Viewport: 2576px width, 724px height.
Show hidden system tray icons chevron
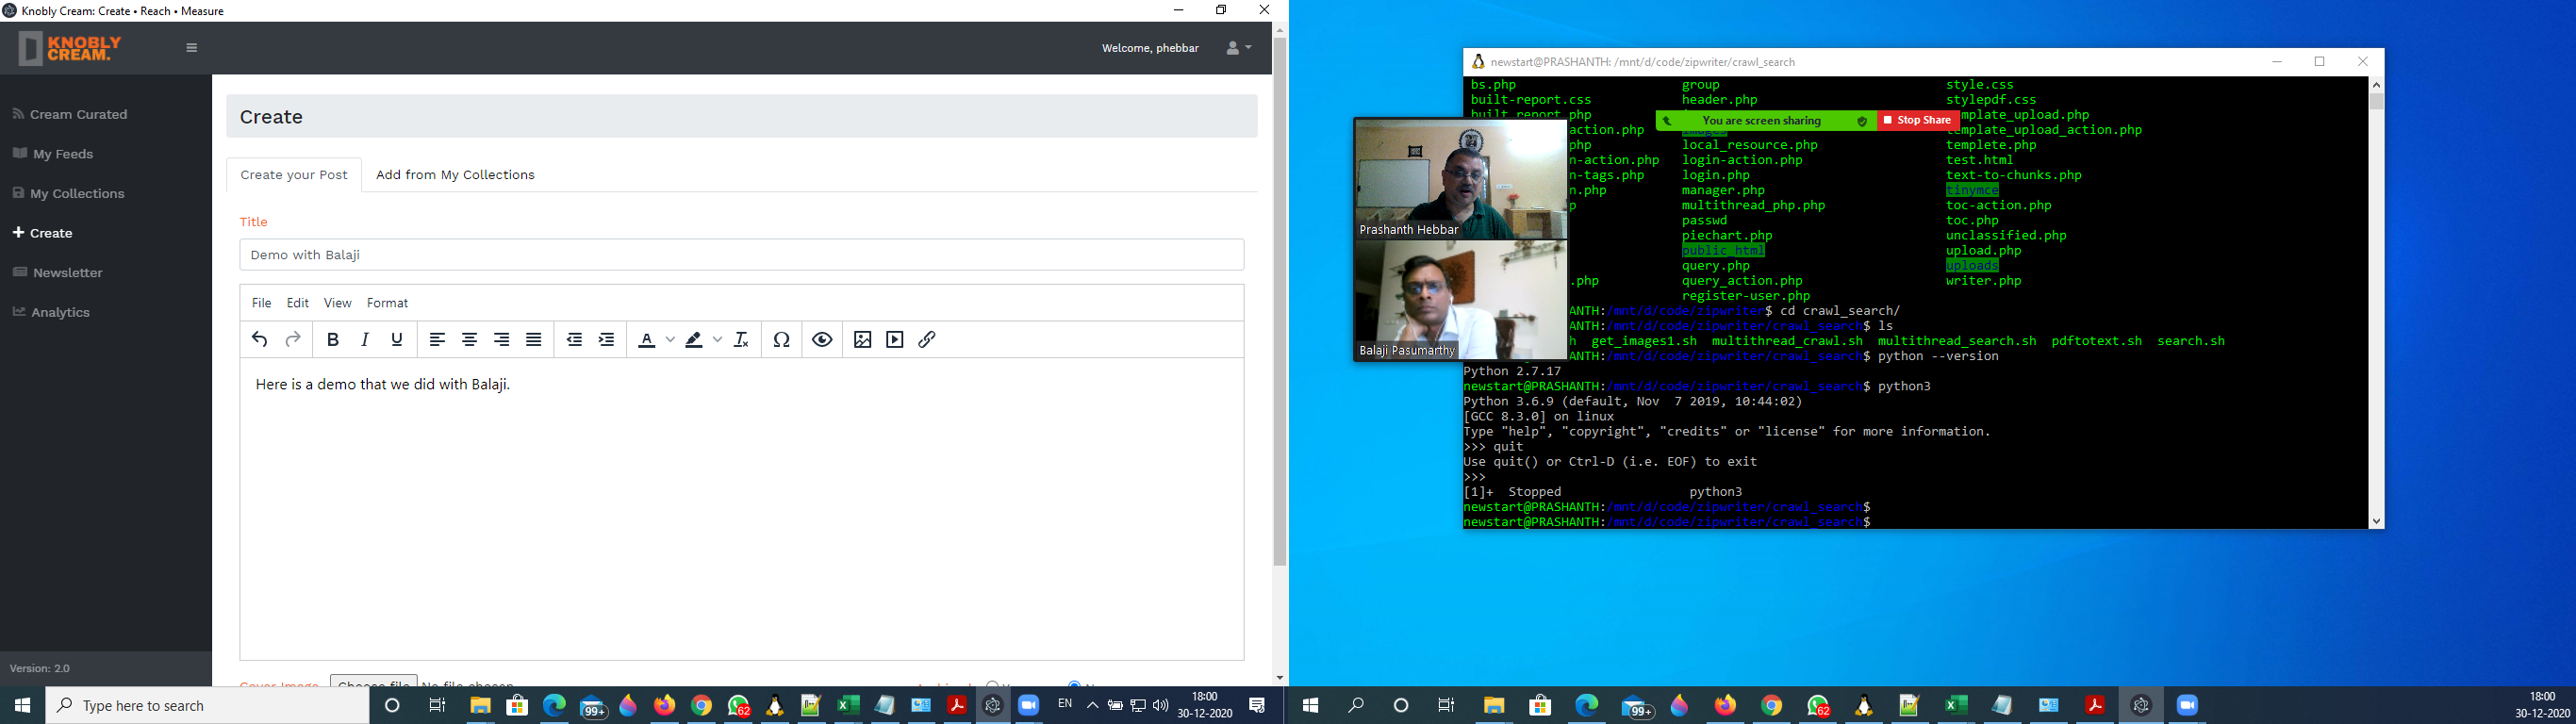(x=1092, y=706)
